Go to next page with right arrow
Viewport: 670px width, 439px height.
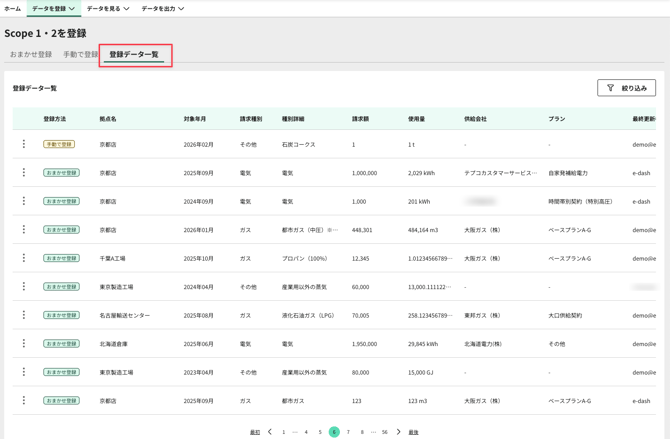click(398, 432)
